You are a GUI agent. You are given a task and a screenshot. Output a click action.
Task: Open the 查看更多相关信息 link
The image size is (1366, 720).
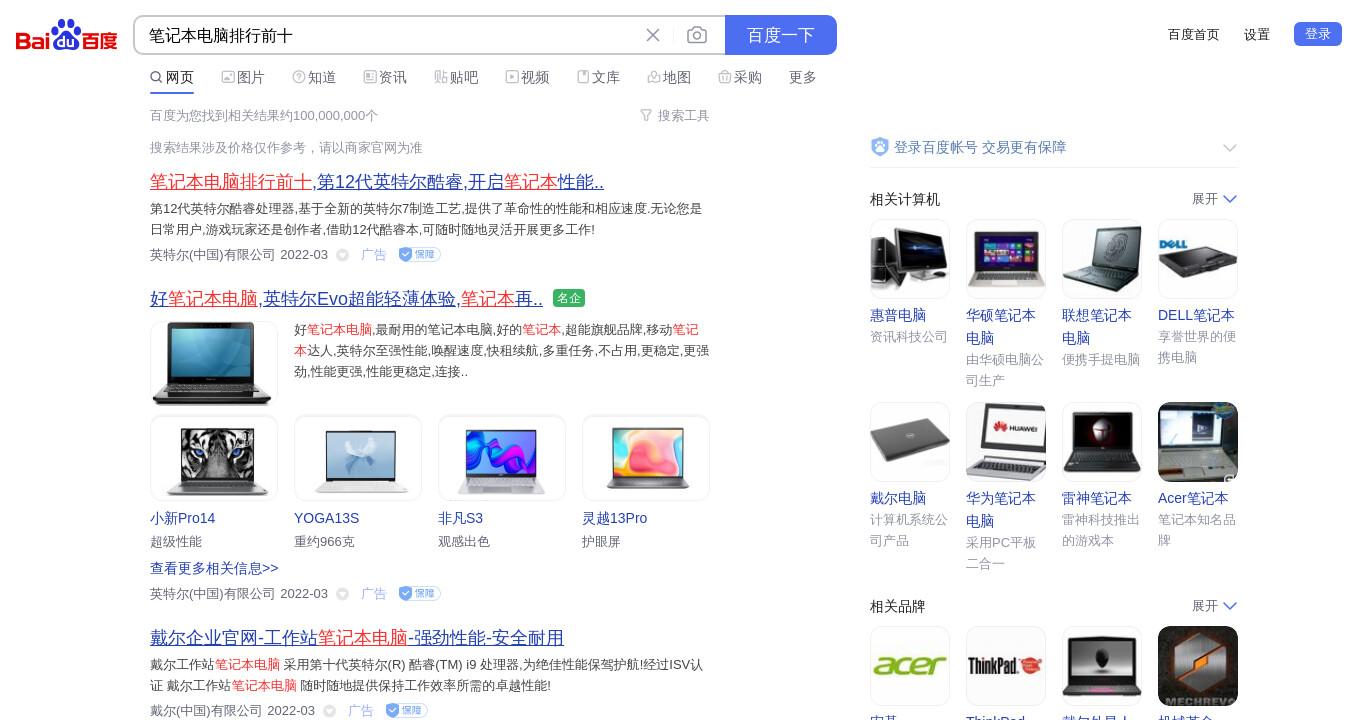214,568
